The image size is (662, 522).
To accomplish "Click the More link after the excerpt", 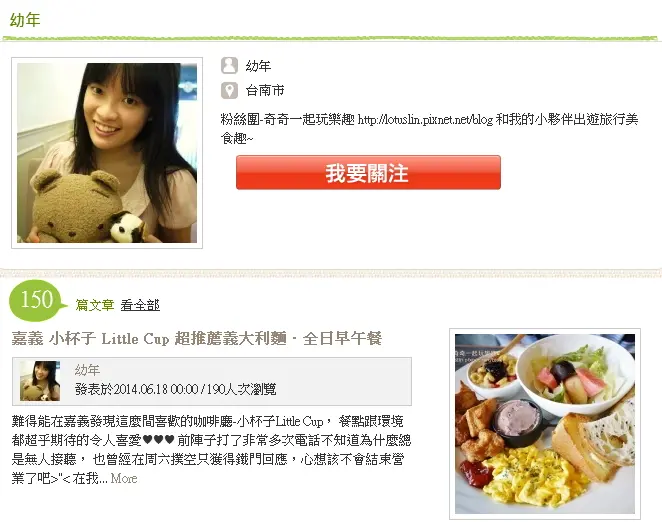I will 124,478.
